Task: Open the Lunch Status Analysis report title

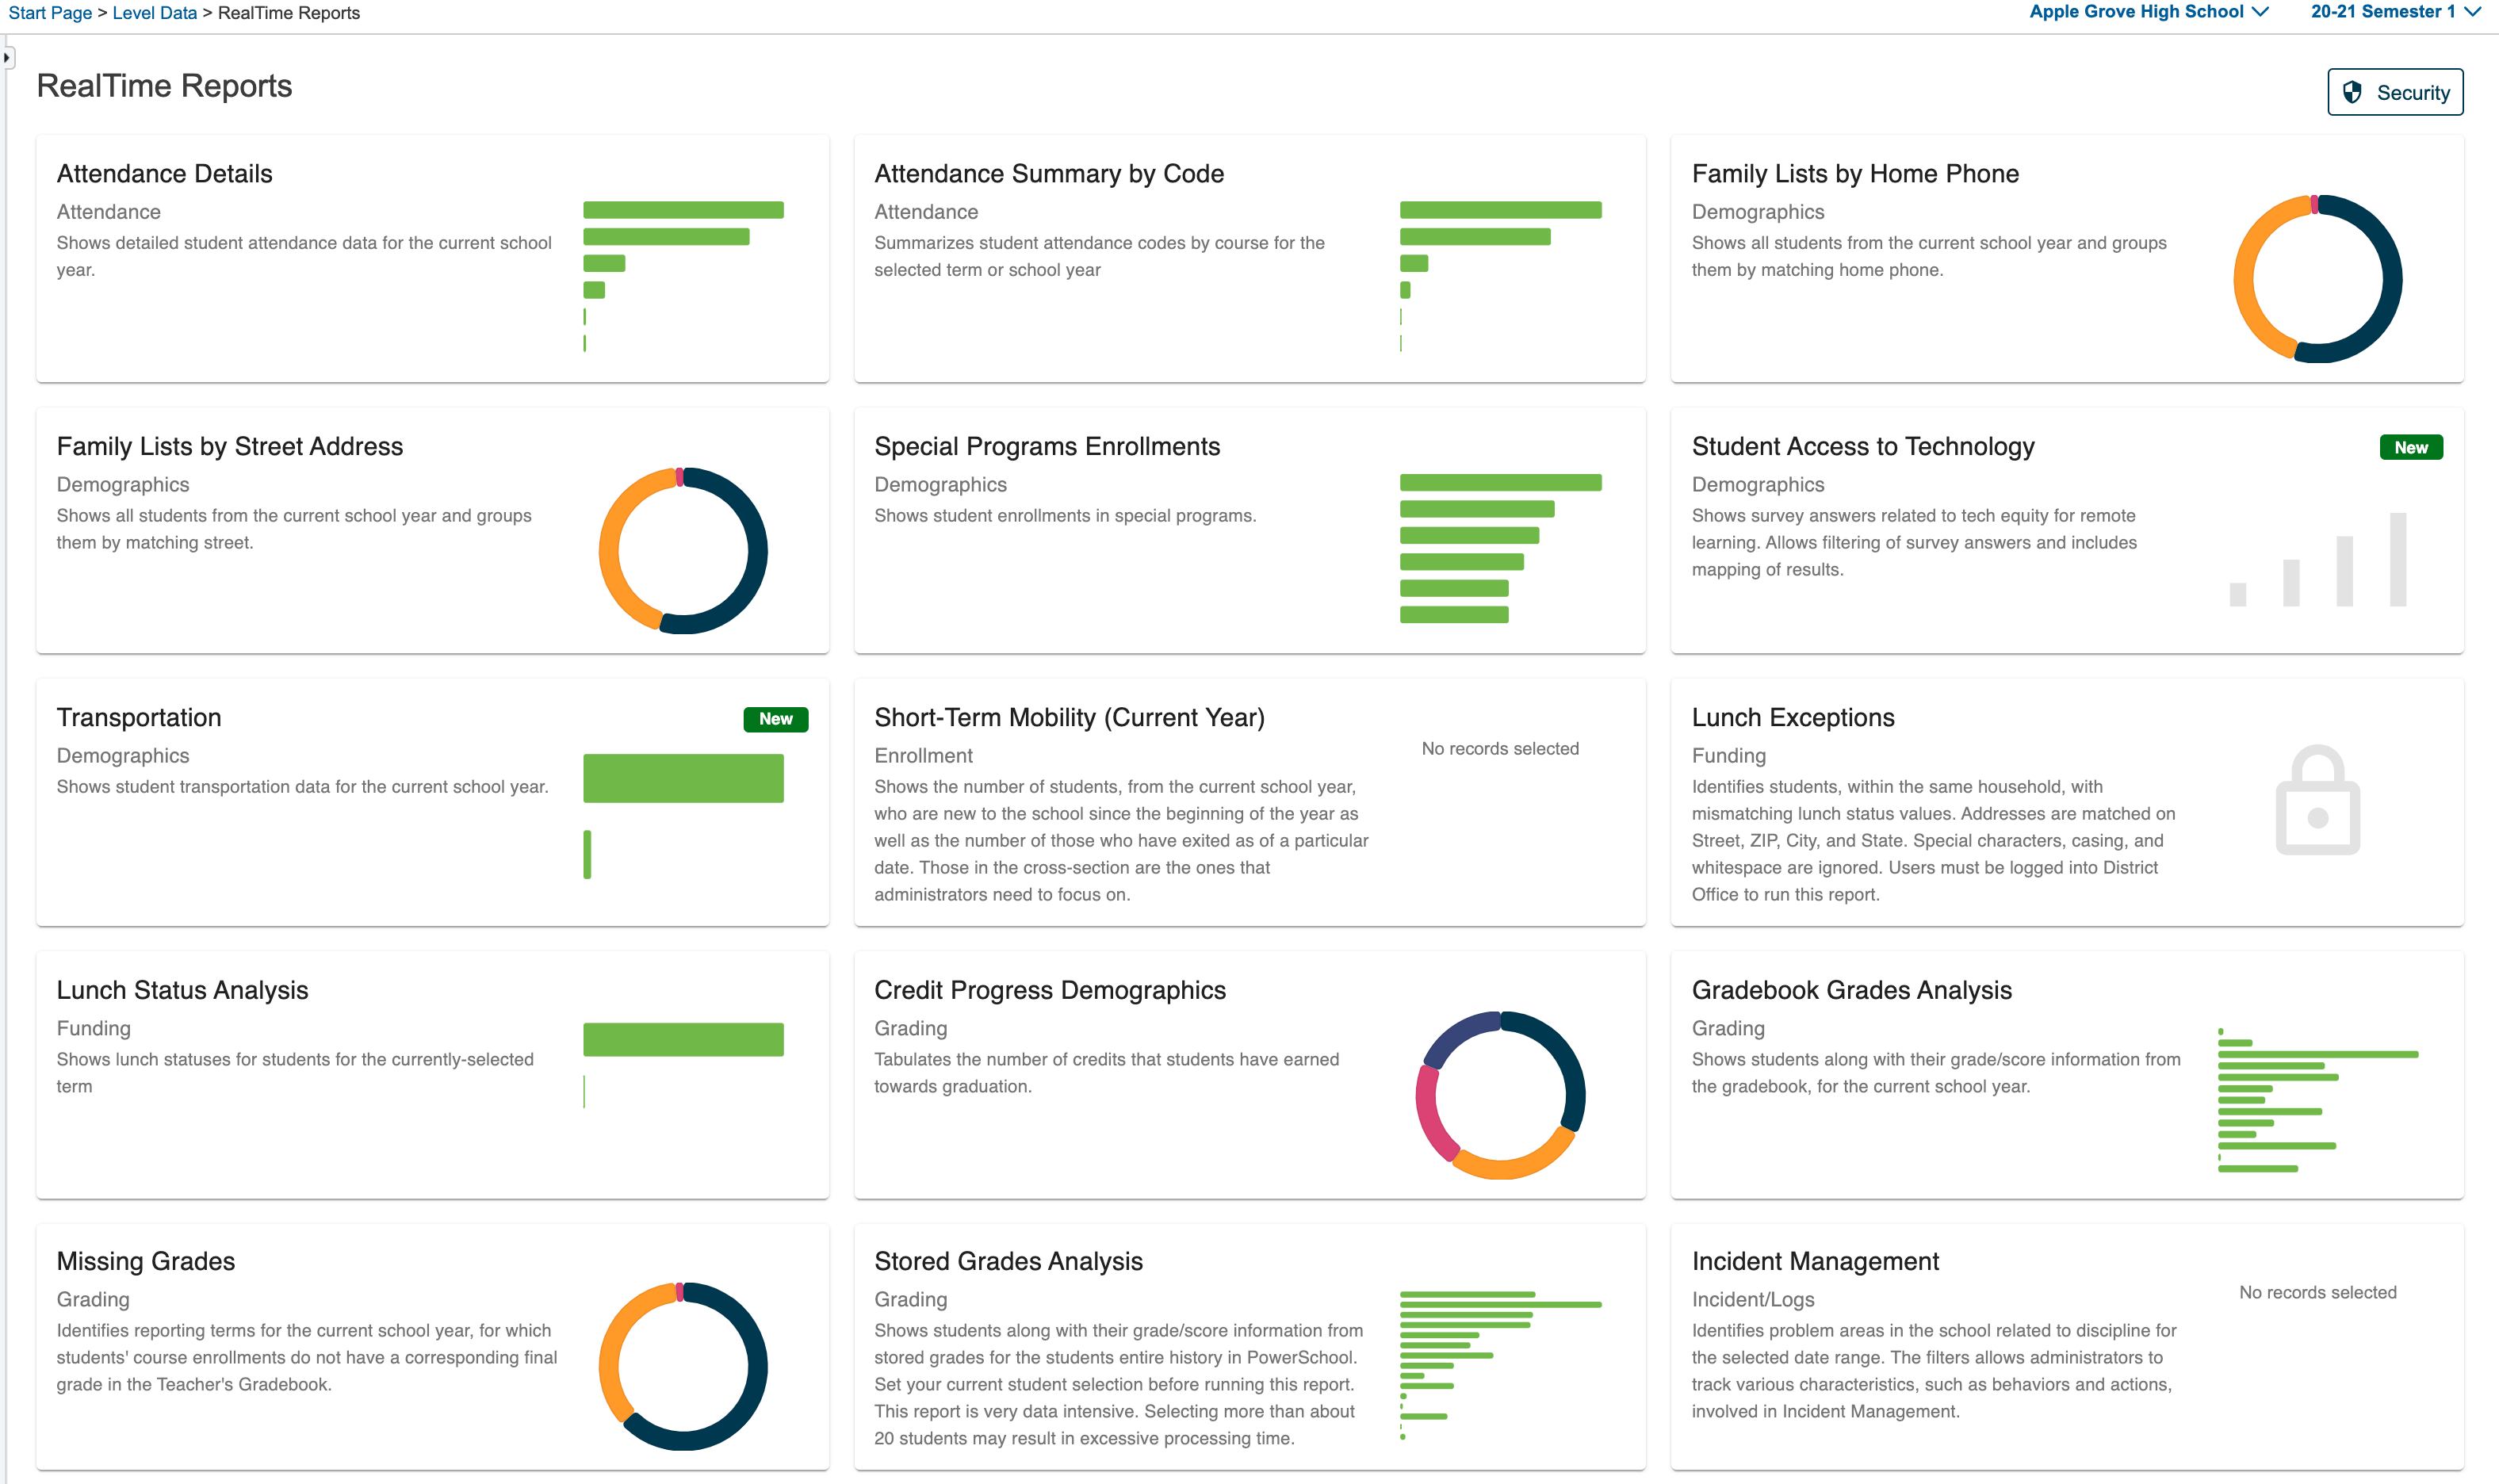Action: pyautogui.click(x=182, y=990)
